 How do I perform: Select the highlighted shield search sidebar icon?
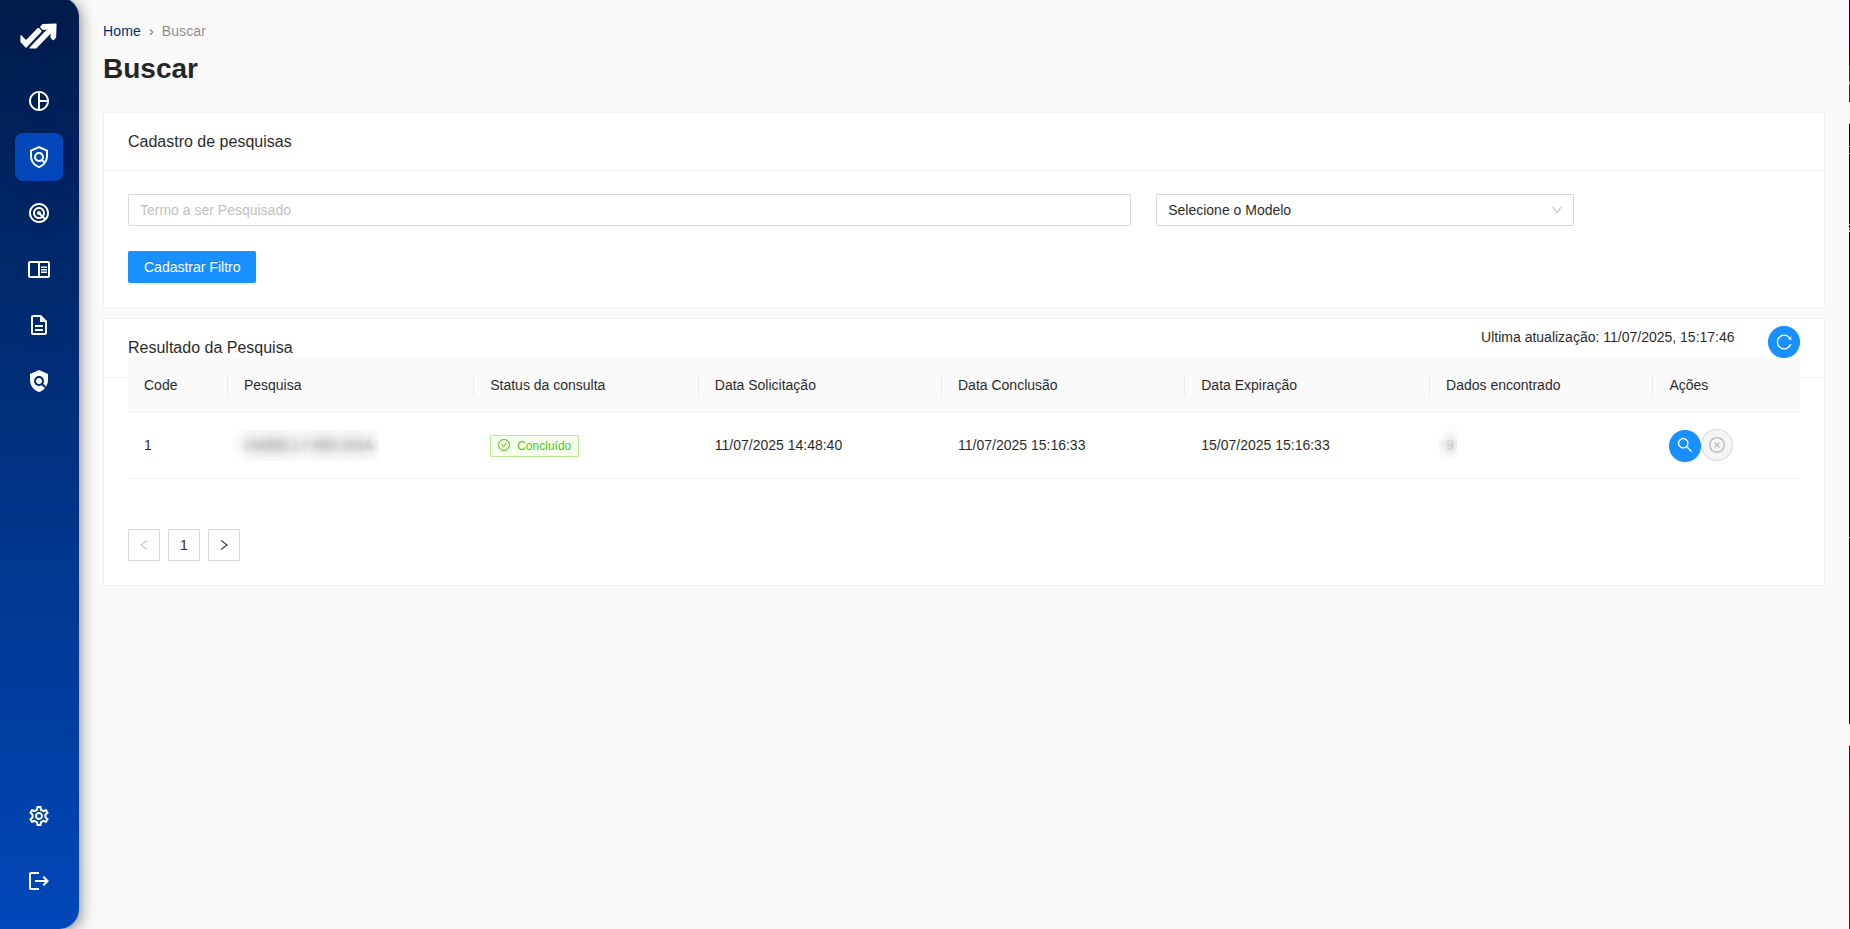coord(39,157)
